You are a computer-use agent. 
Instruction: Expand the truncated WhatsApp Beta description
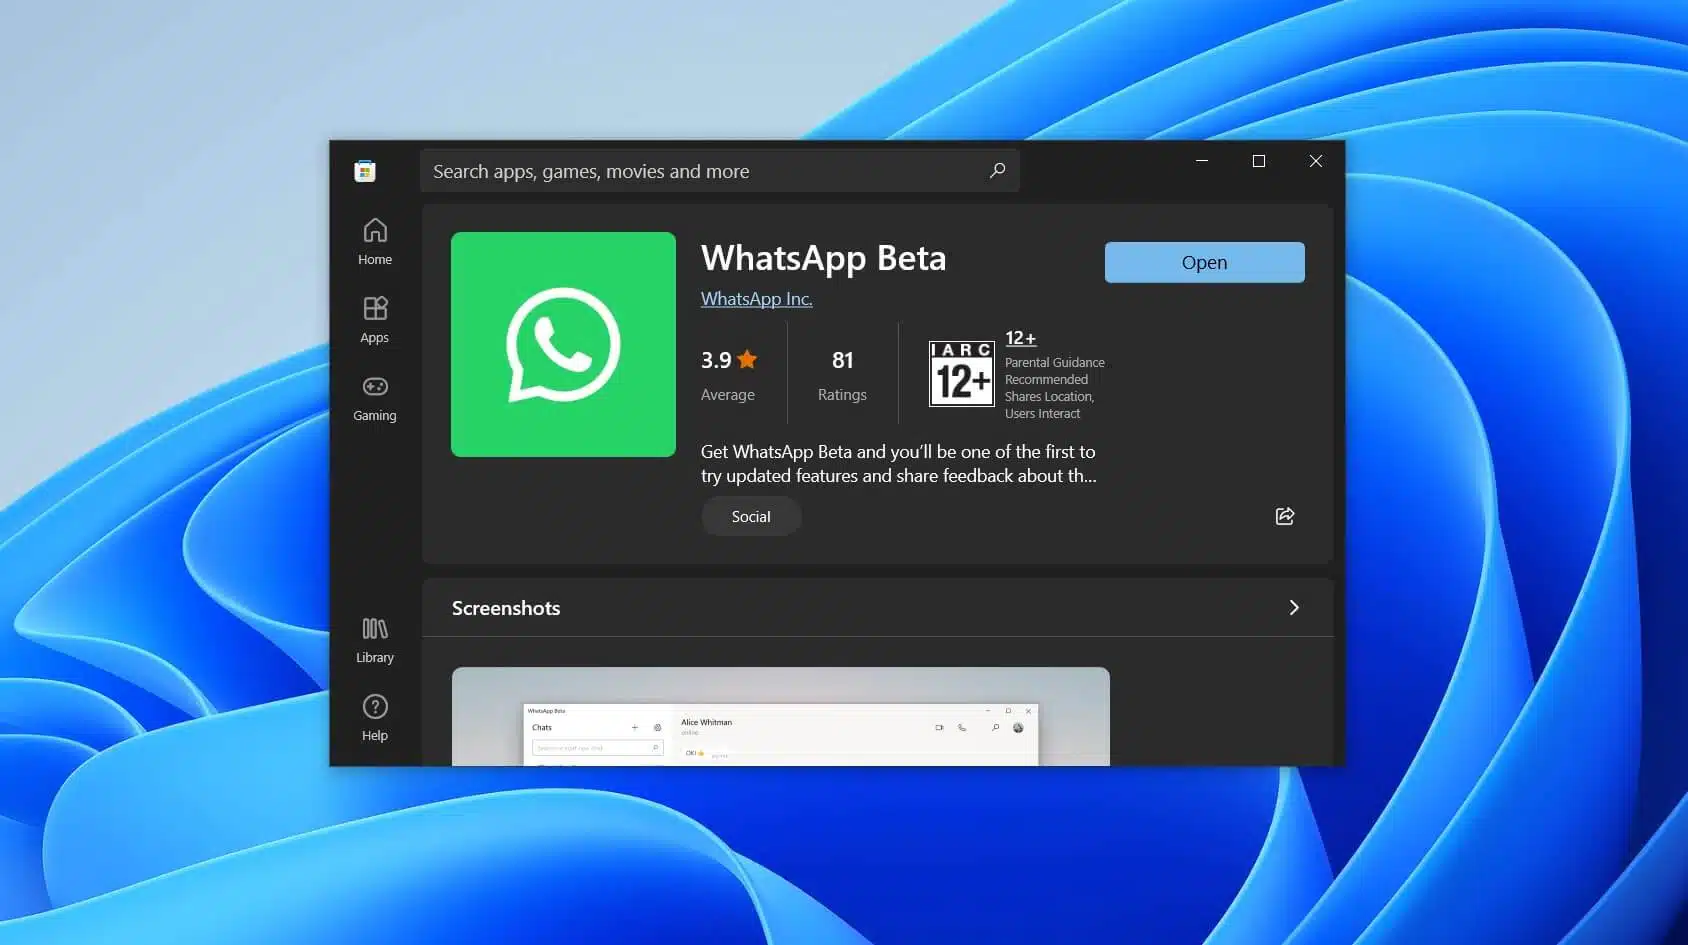click(x=898, y=464)
